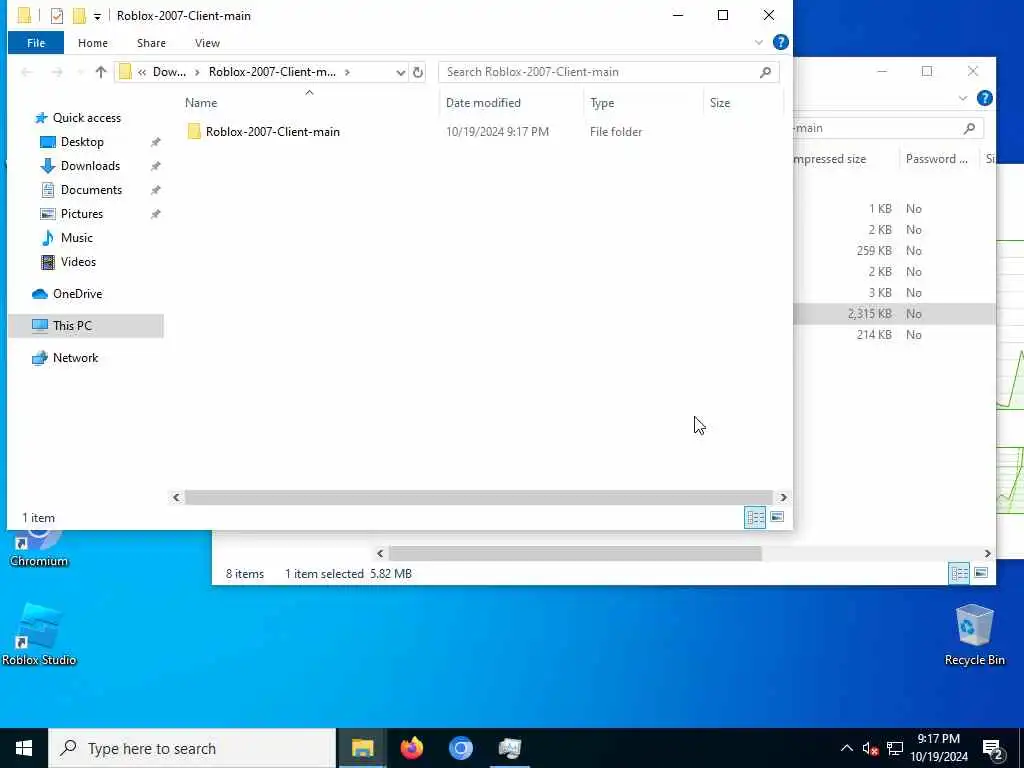This screenshot has width=1024, height=768.
Task: Switch front window to Large icons view
Action: point(776,517)
